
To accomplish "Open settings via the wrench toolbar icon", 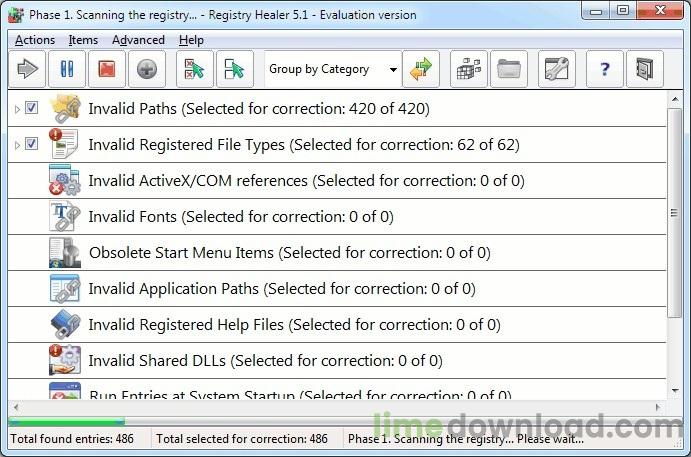I will pos(557,69).
